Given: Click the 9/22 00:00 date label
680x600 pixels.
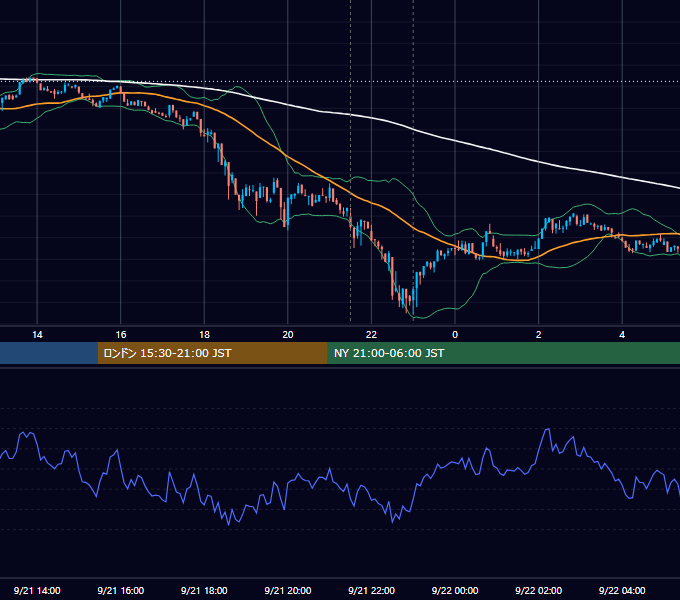Looking at the screenshot, I should (x=455, y=590).
